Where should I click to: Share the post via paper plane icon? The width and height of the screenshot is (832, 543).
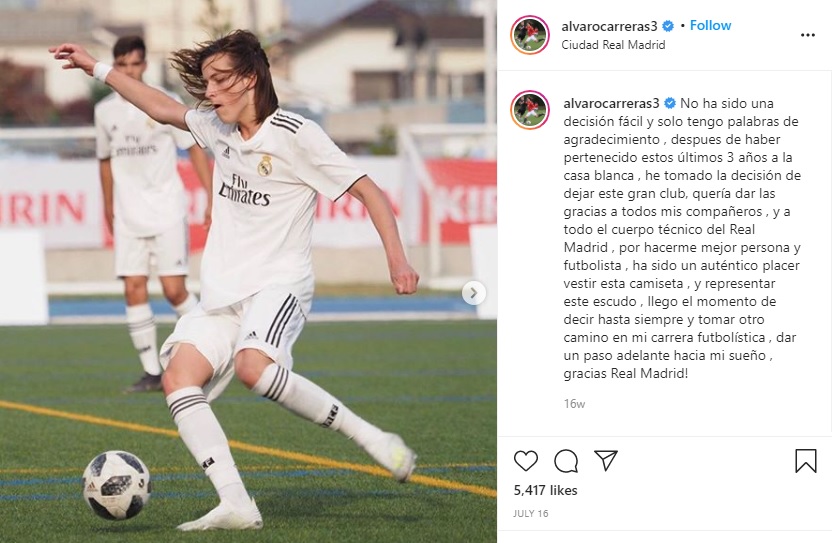point(605,460)
